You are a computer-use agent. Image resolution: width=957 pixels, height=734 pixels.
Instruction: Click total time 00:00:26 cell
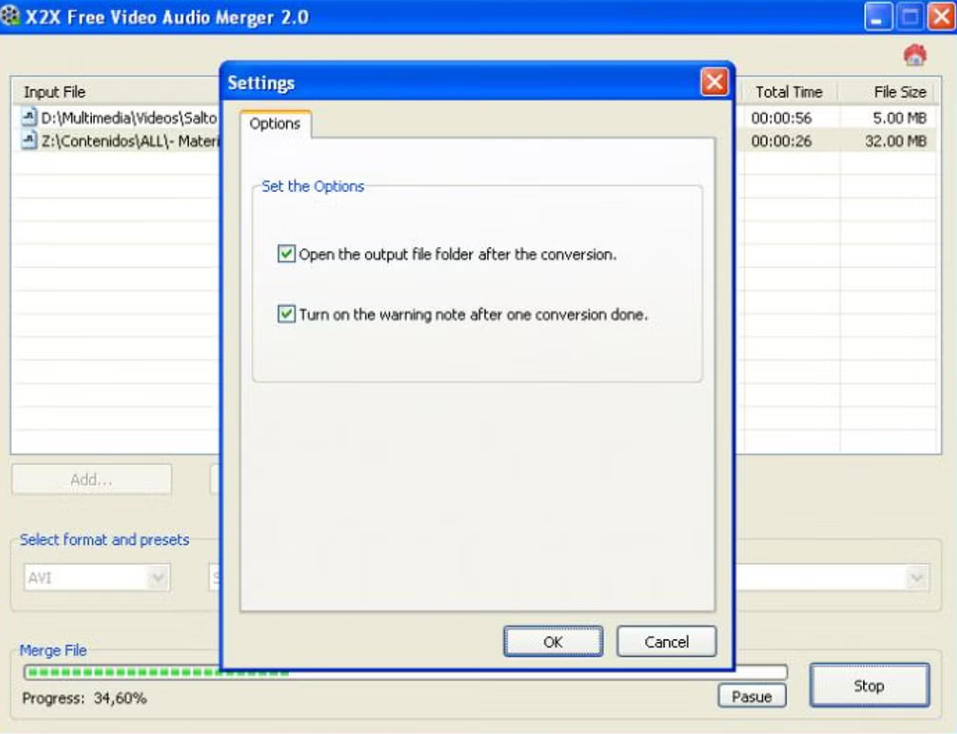[781, 142]
